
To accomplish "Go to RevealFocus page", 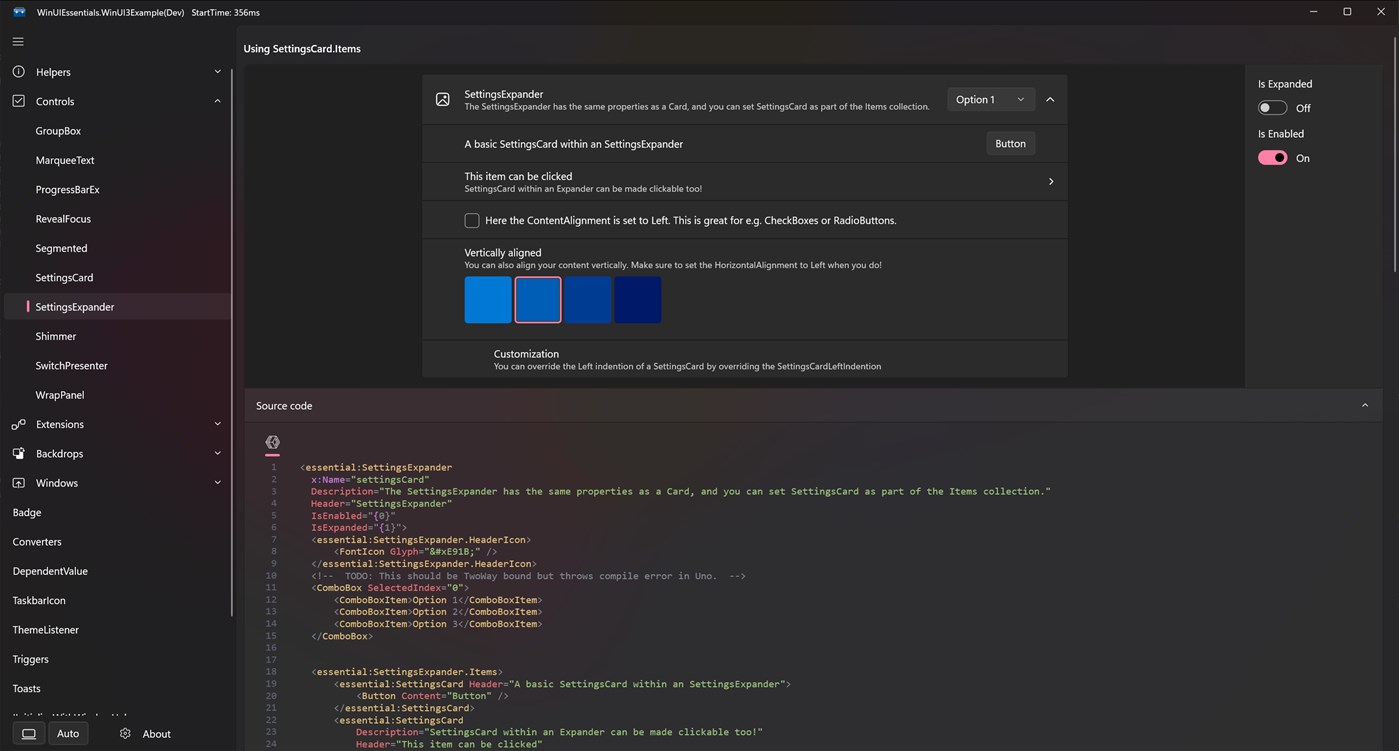I will pyautogui.click(x=117, y=219).
